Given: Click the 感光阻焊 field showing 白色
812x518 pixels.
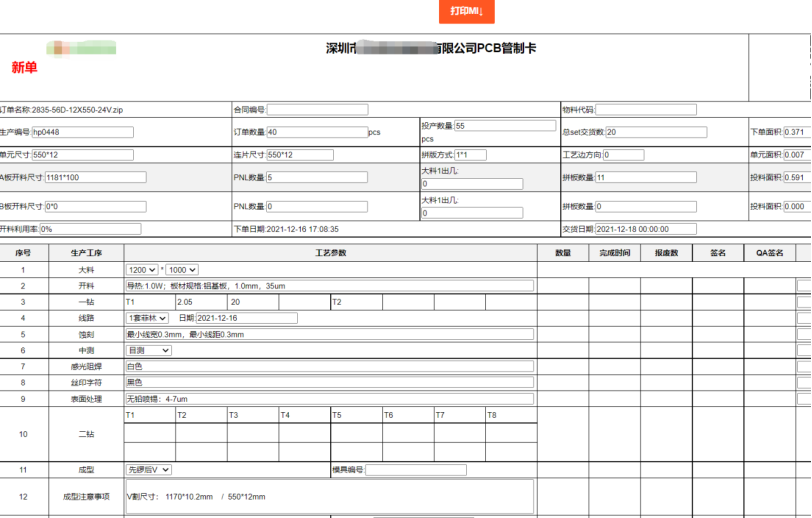Looking at the screenshot, I should [329, 366].
